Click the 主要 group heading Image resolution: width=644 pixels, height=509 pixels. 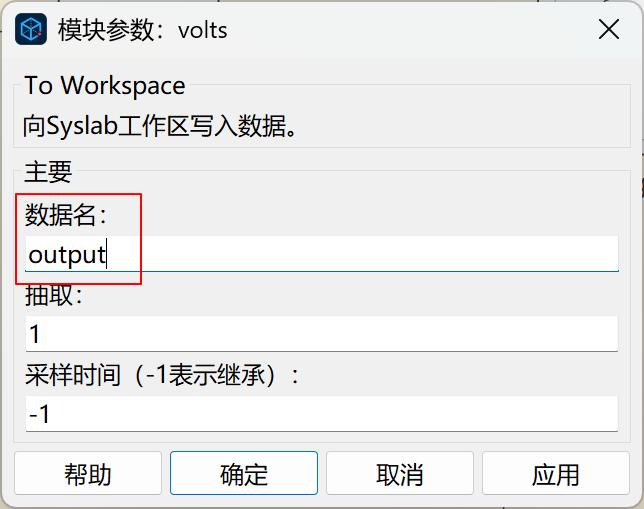pyautogui.click(x=48, y=172)
